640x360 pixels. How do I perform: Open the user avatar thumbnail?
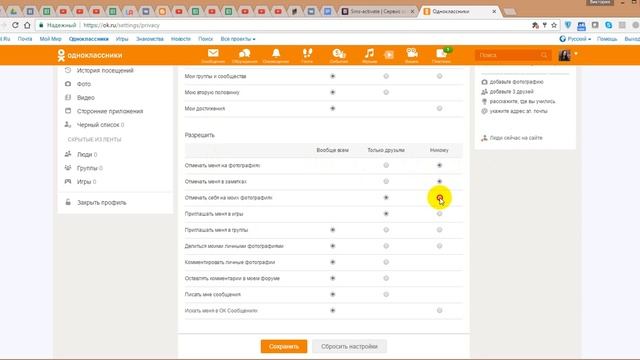point(564,55)
